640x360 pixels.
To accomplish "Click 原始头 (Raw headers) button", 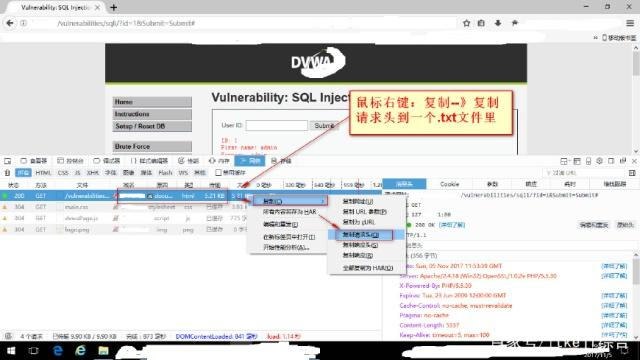I will tap(625, 225).
